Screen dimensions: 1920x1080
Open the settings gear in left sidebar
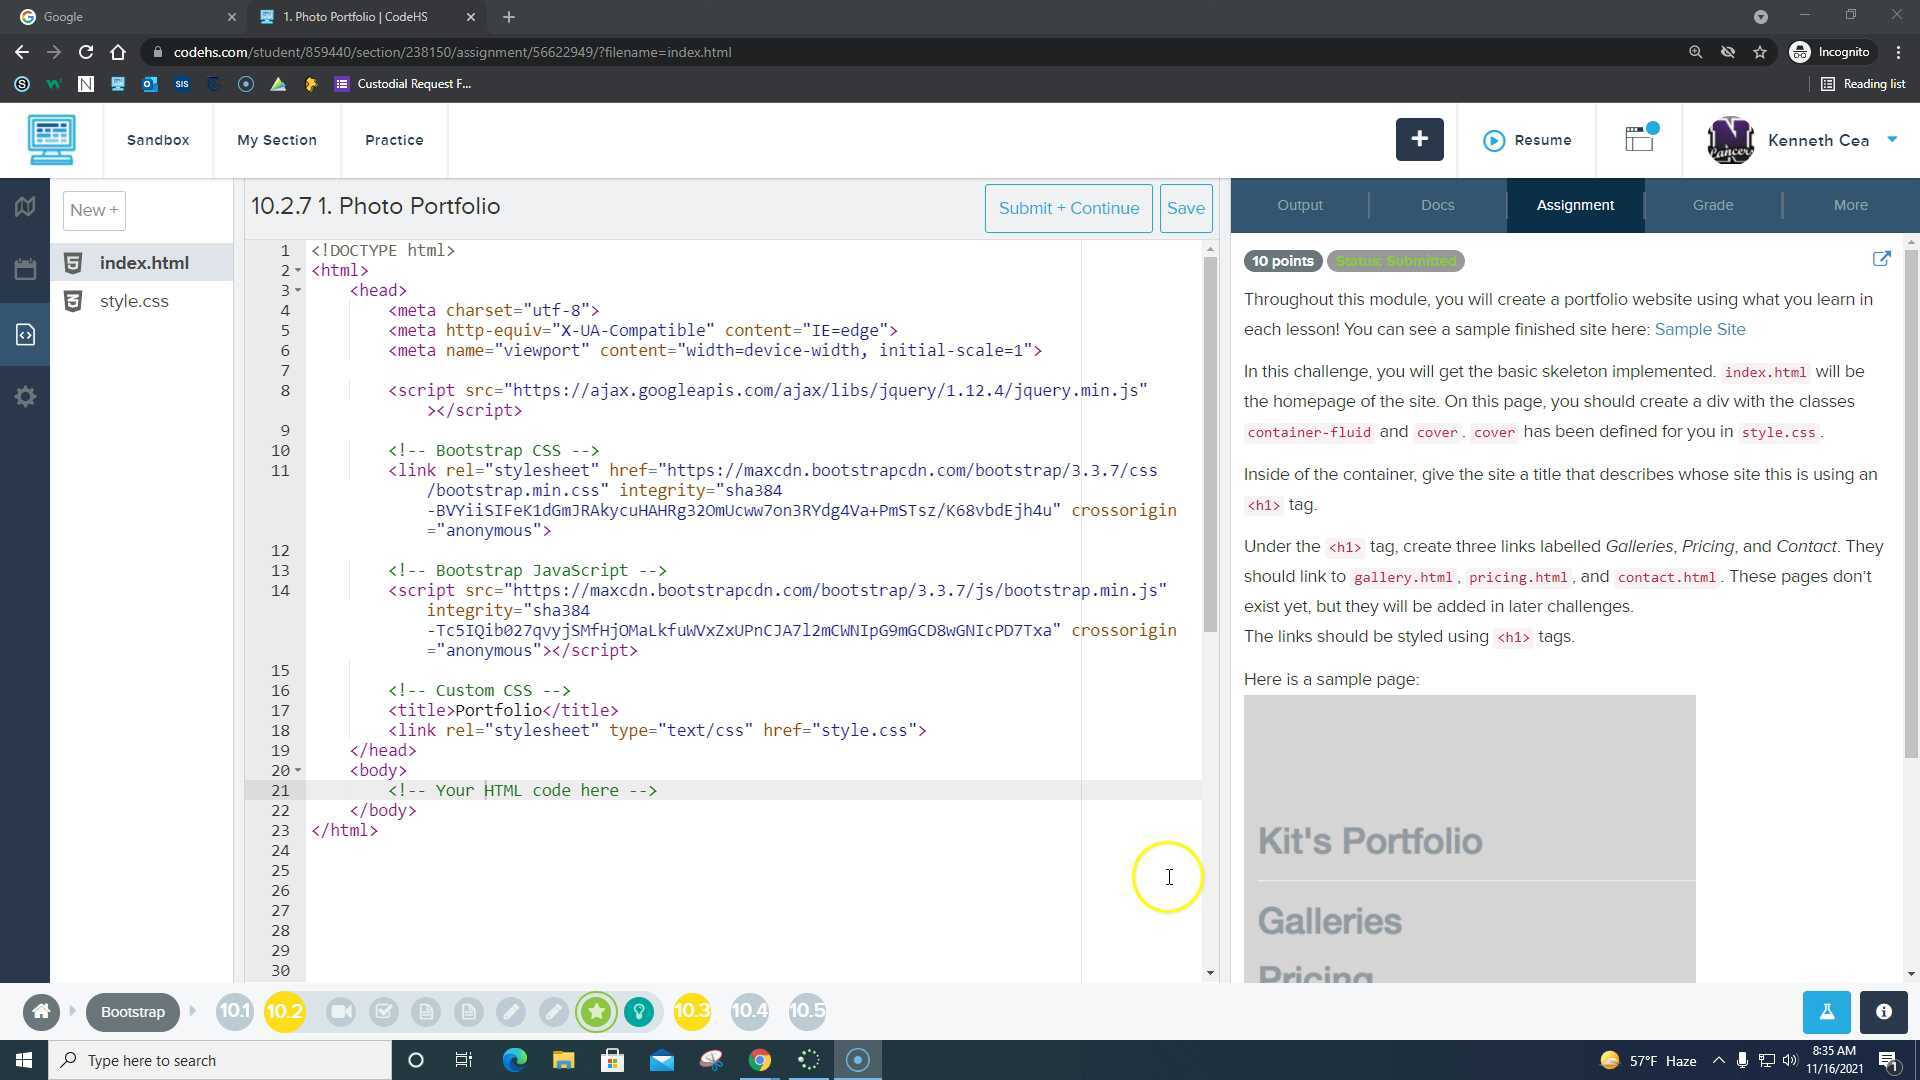pos(26,397)
